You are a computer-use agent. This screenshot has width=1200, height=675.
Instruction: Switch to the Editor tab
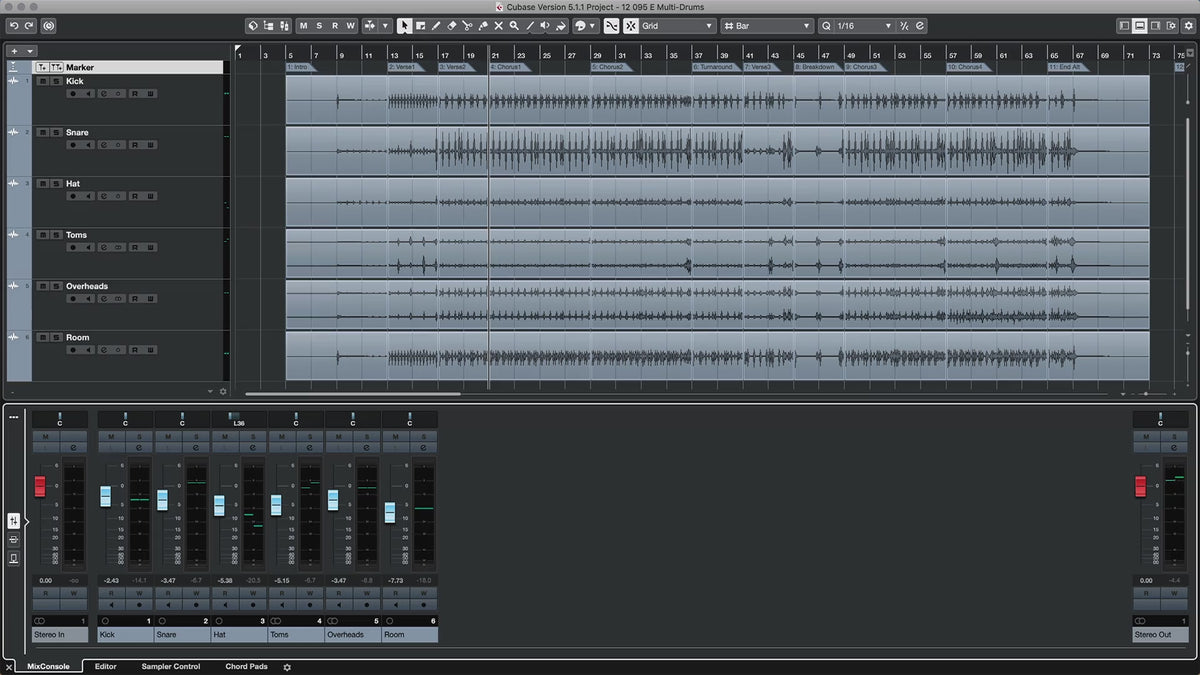105,666
